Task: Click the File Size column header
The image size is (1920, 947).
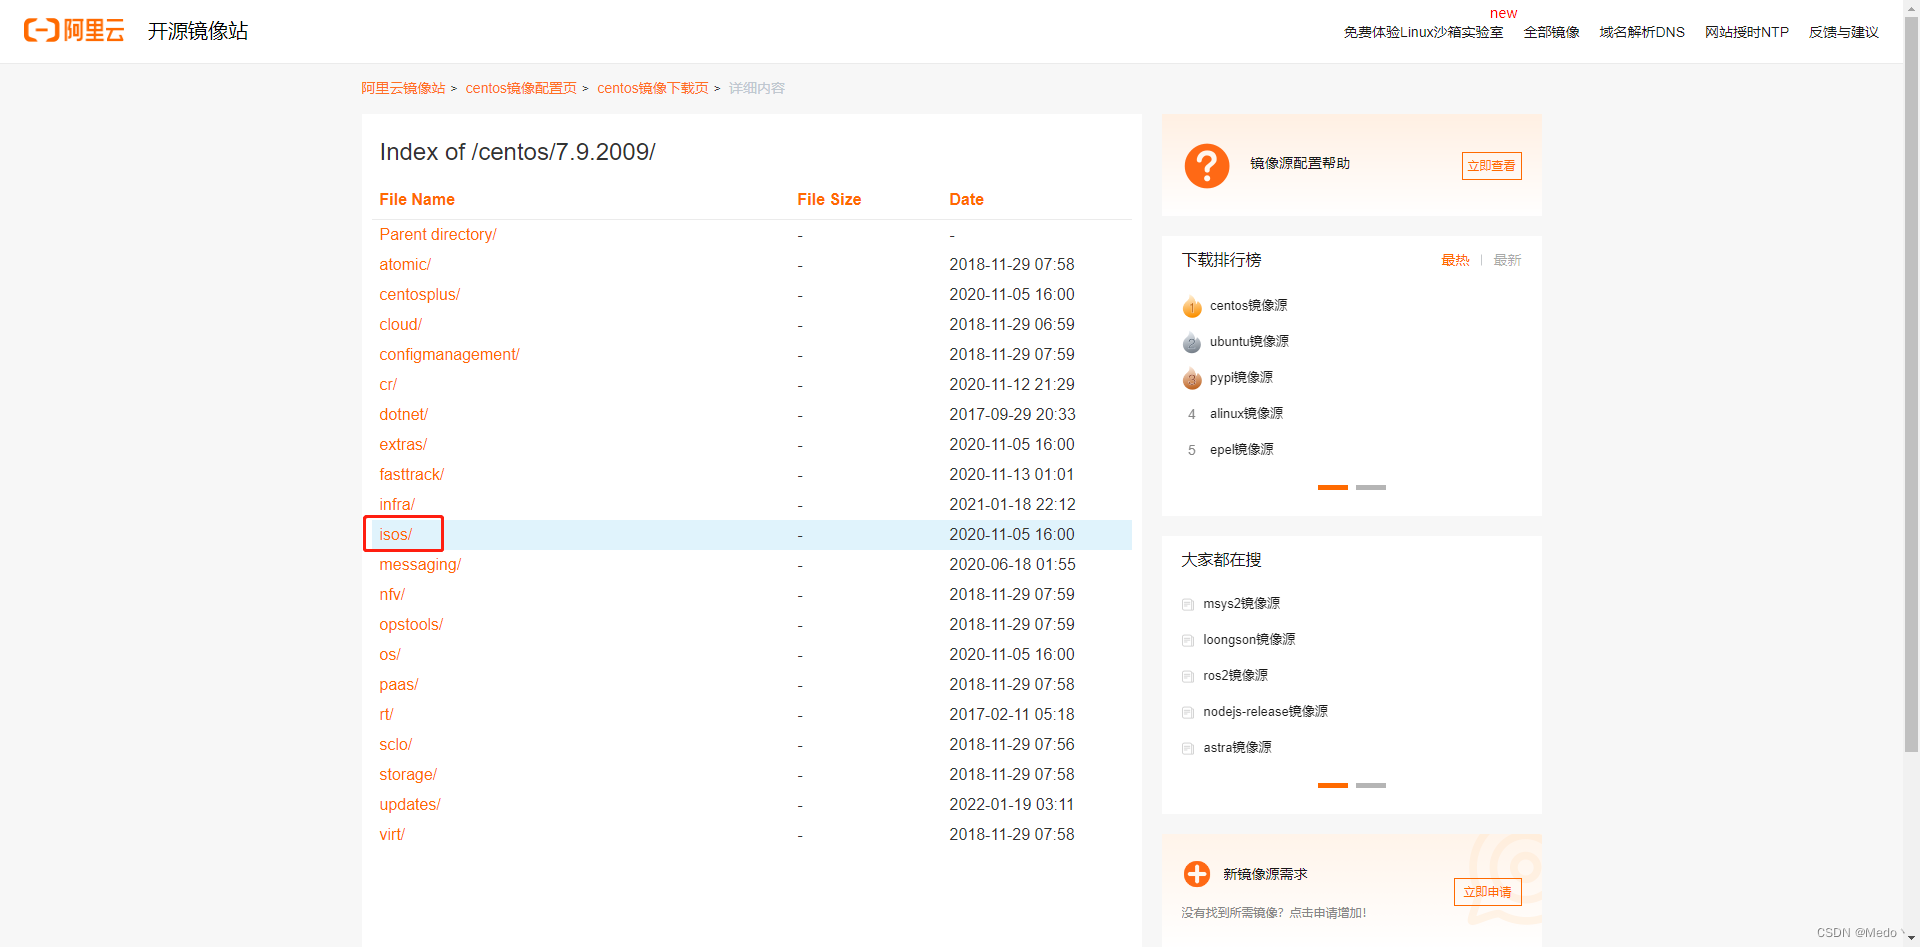Action: coord(829,199)
